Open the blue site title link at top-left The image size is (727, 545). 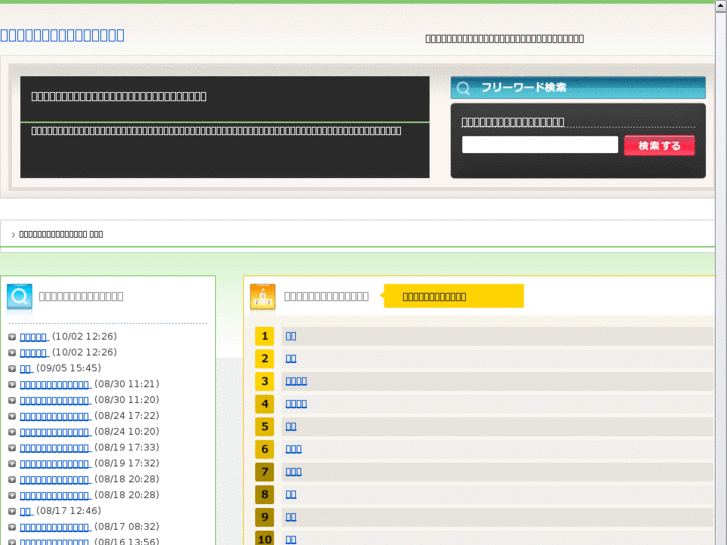pos(63,35)
